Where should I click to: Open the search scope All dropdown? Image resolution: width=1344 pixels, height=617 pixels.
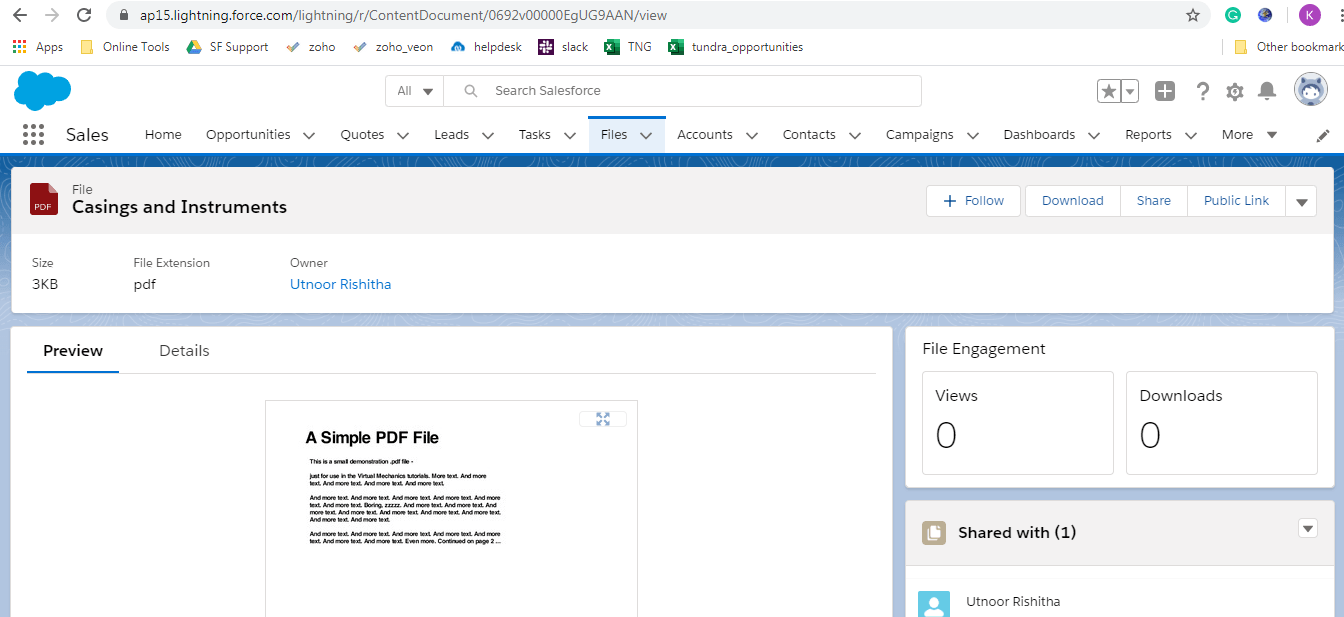(x=414, y=90)
